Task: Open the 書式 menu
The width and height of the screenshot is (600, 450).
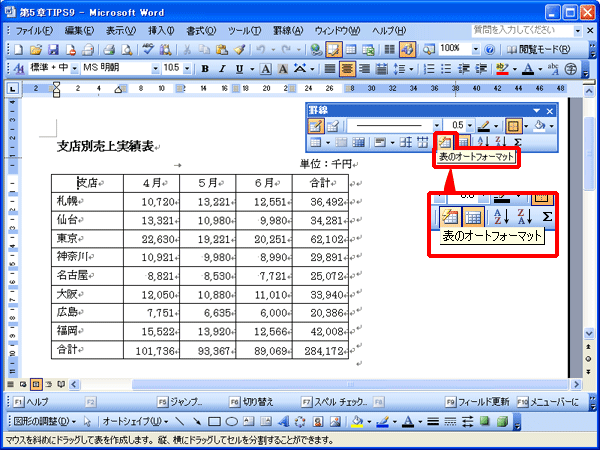Action: (x=201, y=31)
